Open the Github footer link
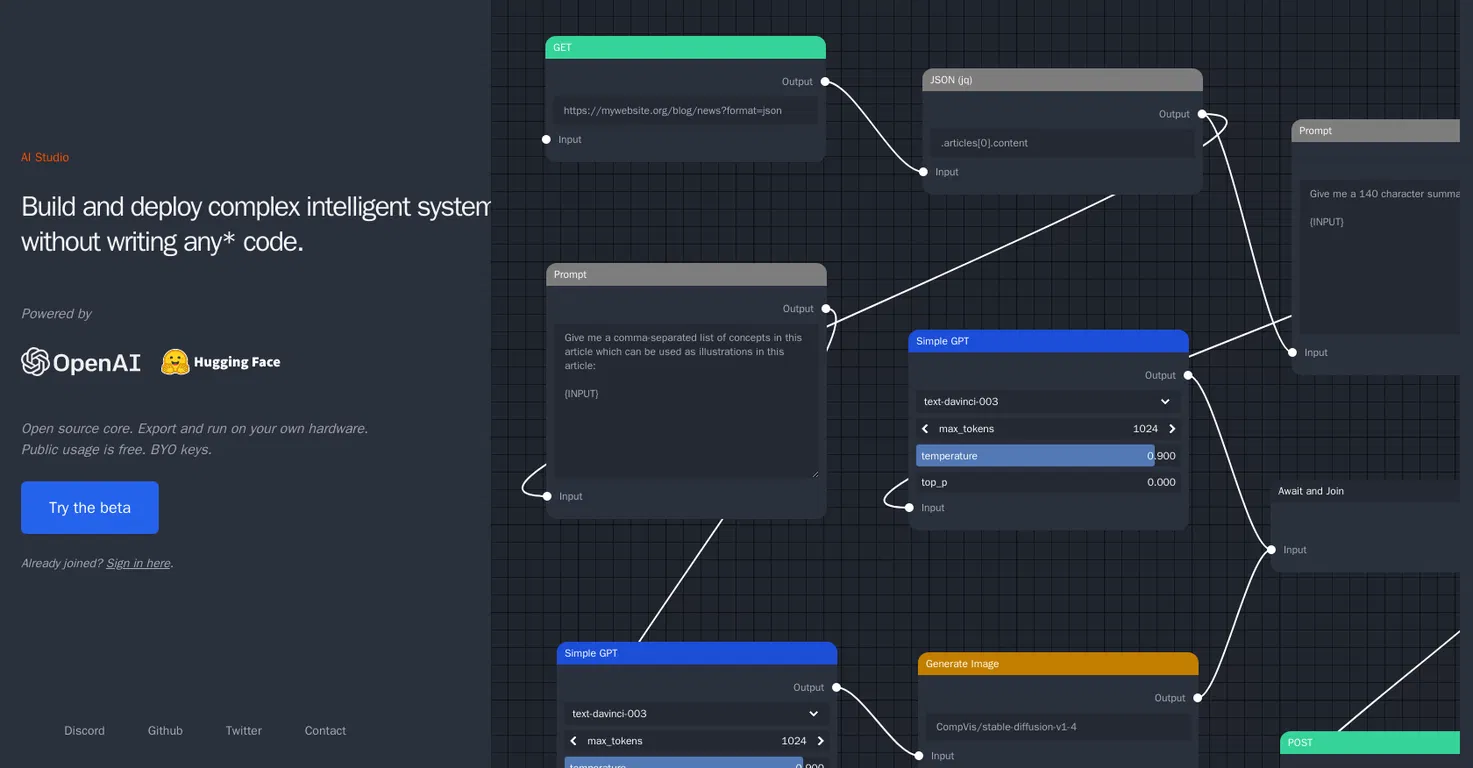1473x768 pixels. point(165,731)
